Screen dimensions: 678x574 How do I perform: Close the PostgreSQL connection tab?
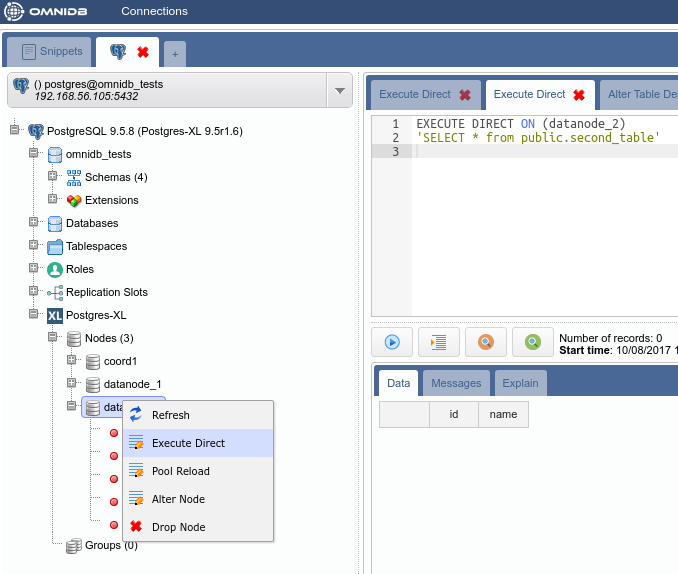pos(143,52)
